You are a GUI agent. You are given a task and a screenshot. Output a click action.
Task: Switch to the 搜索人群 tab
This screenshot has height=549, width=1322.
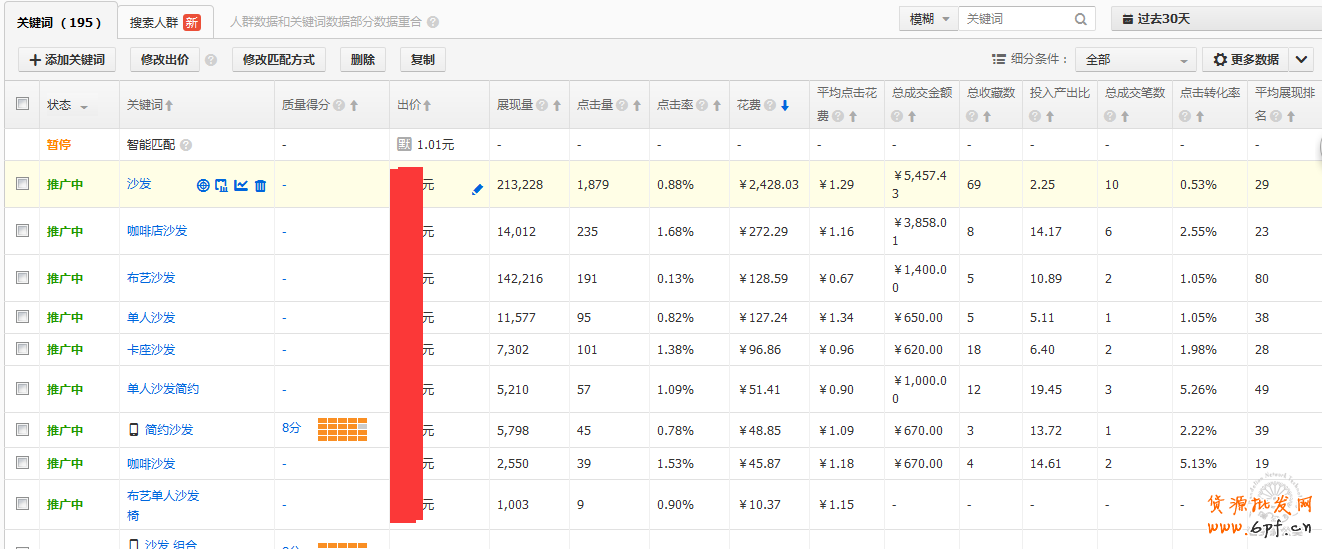tap(164, 21)
